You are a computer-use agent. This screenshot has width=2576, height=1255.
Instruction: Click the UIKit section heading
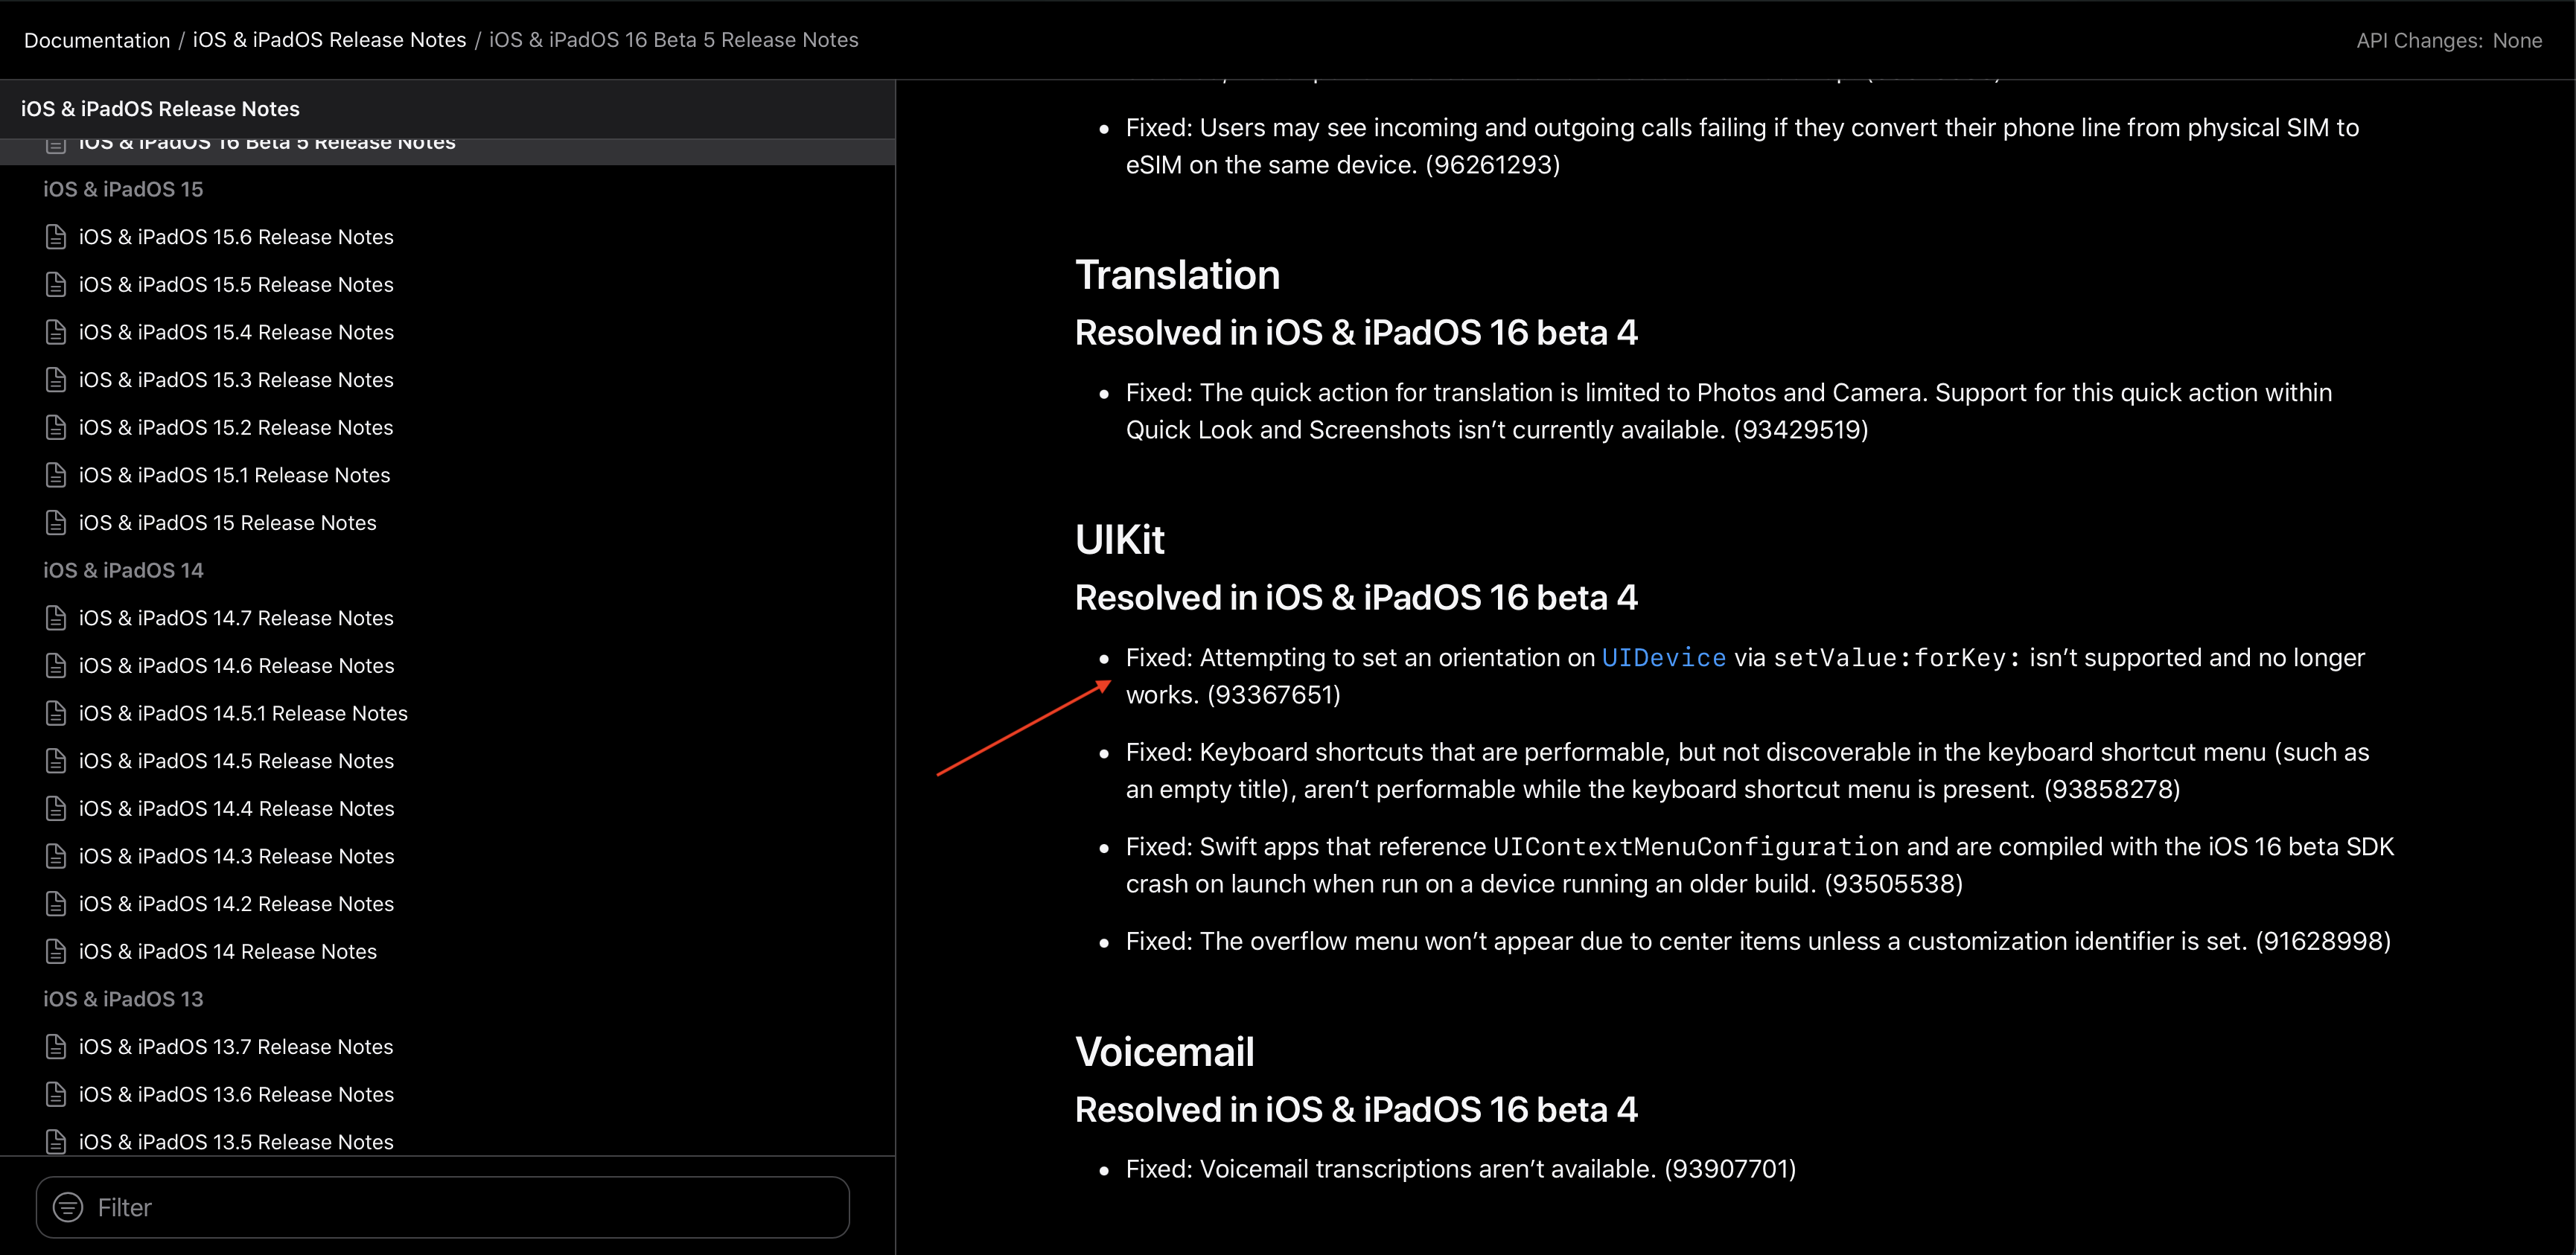1119,540
